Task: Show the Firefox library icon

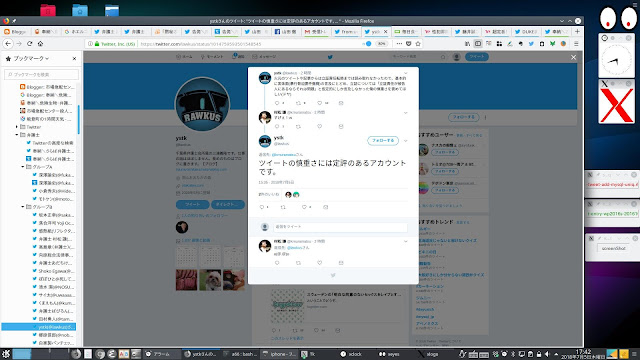Action: coord(467,44)
